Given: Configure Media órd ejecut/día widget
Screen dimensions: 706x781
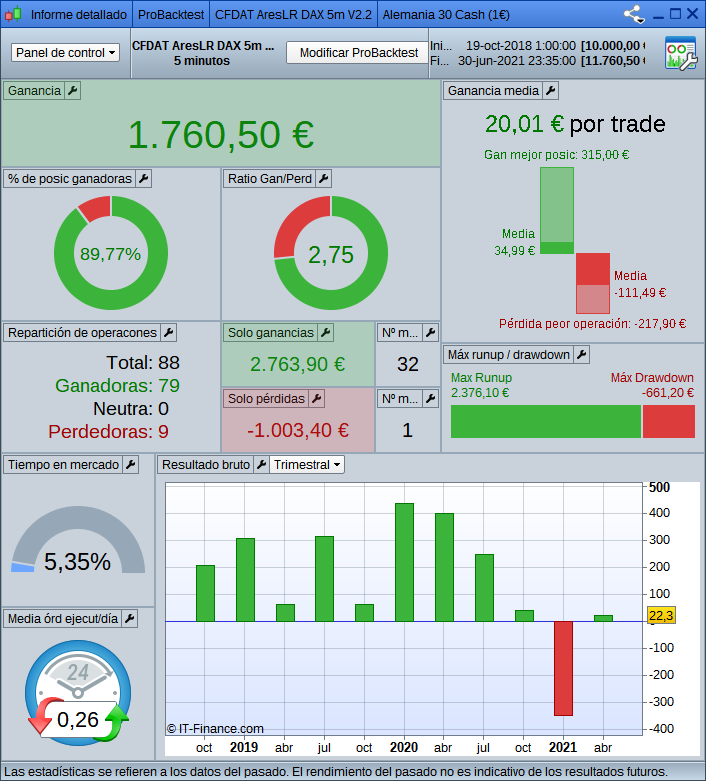Looking at the screenshot, I should pos(130,619).
